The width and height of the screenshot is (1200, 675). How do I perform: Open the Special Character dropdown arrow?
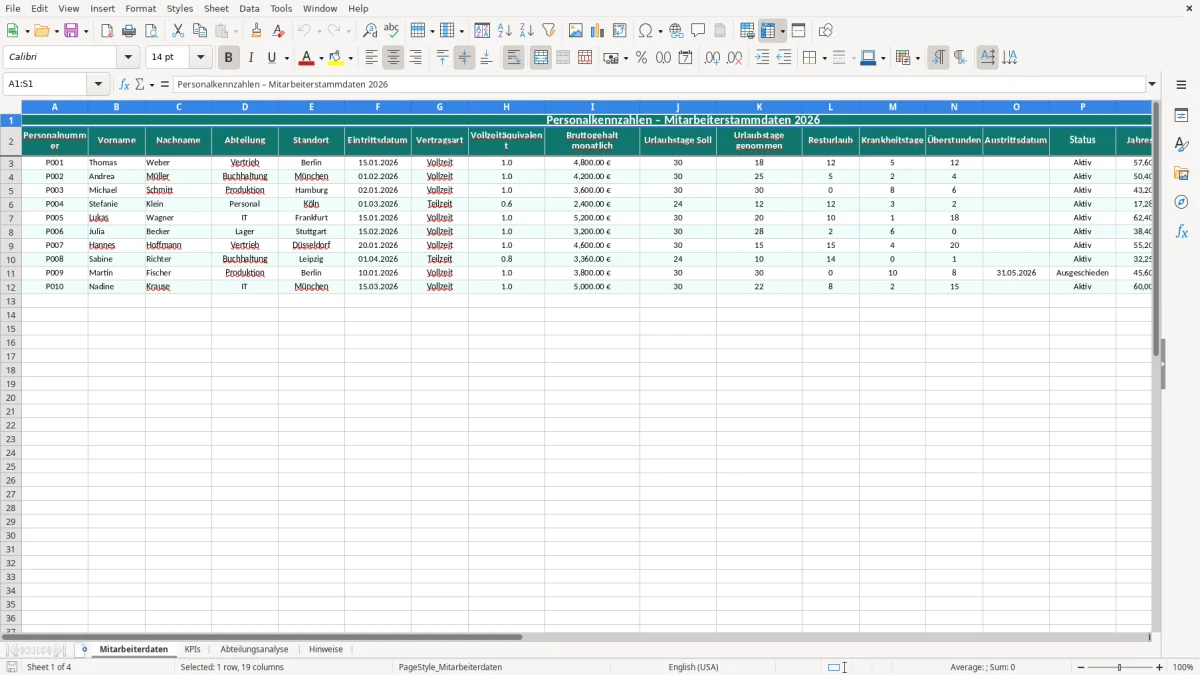click(659, 31)
